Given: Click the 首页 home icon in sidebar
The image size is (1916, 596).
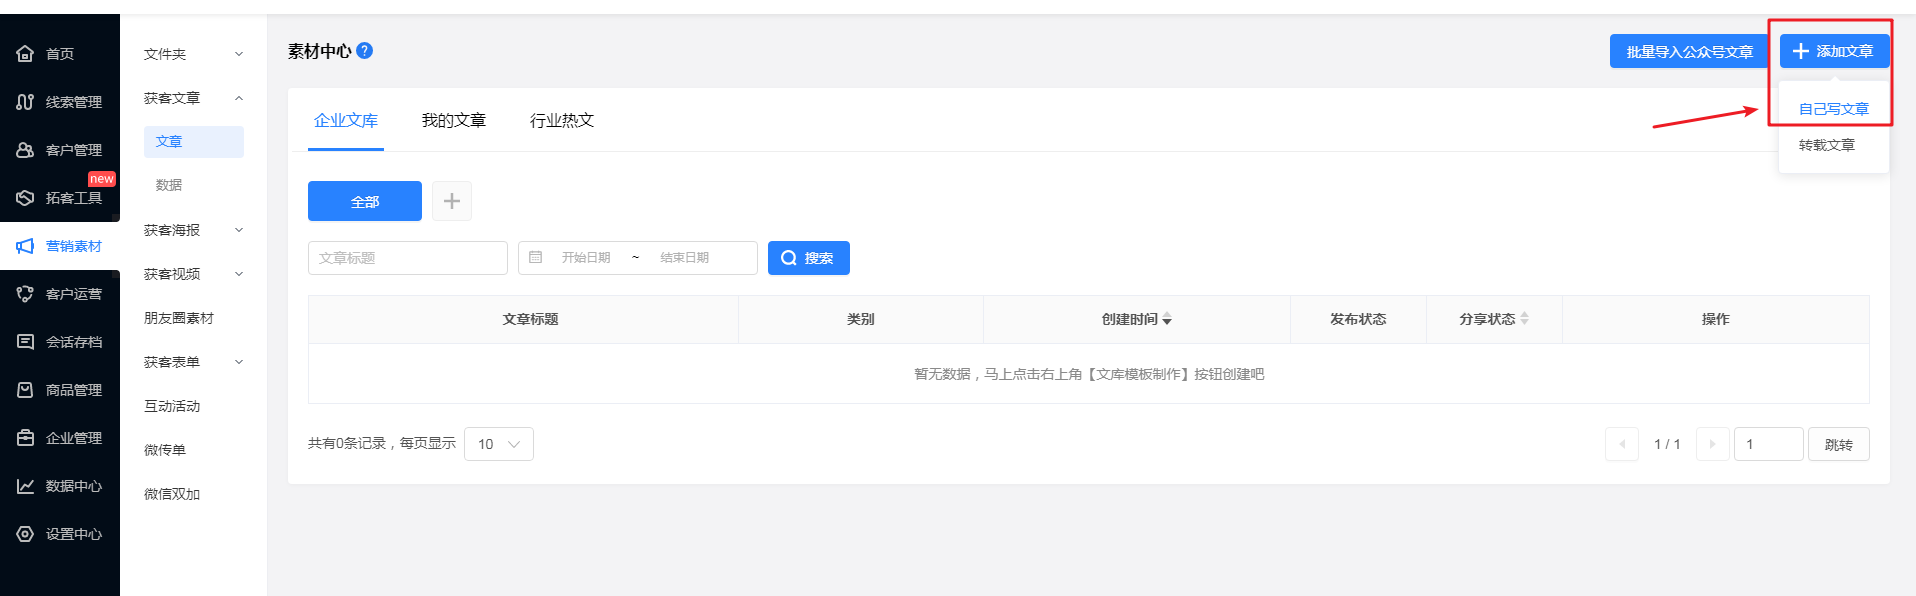Looking at the screenshot, I should coord(25,54).
